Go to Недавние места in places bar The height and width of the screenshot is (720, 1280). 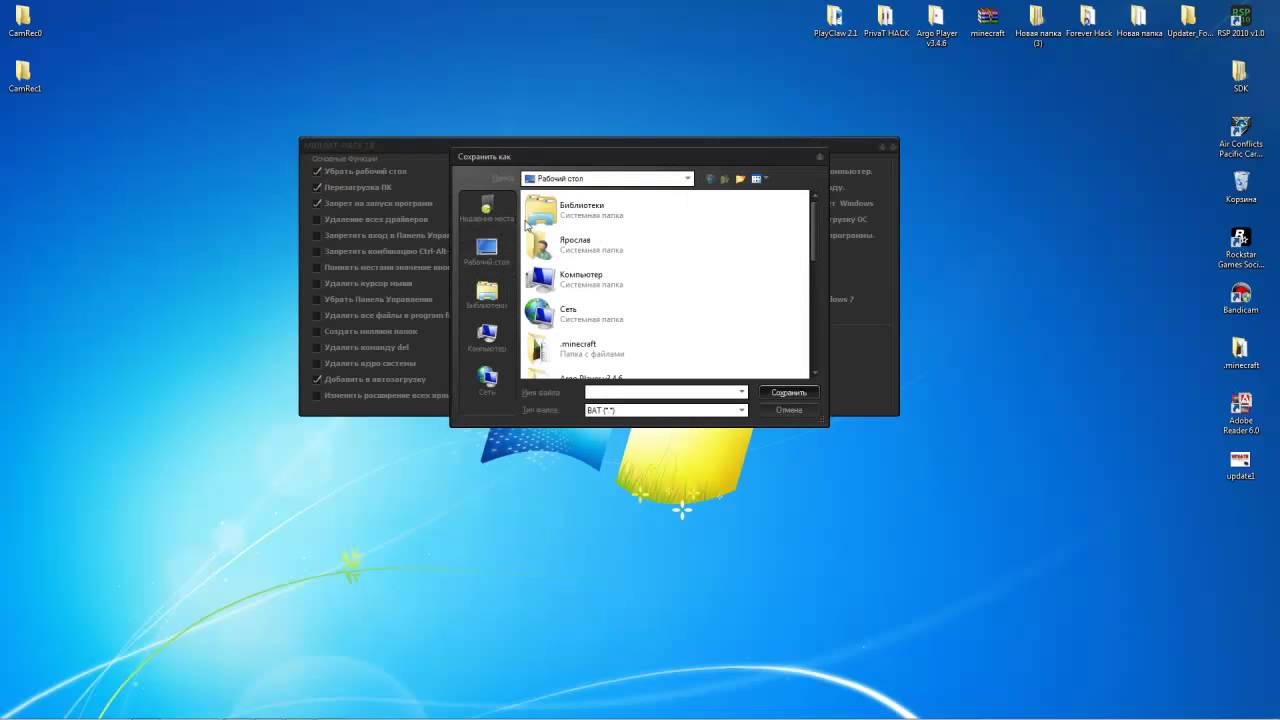point(487,210)
